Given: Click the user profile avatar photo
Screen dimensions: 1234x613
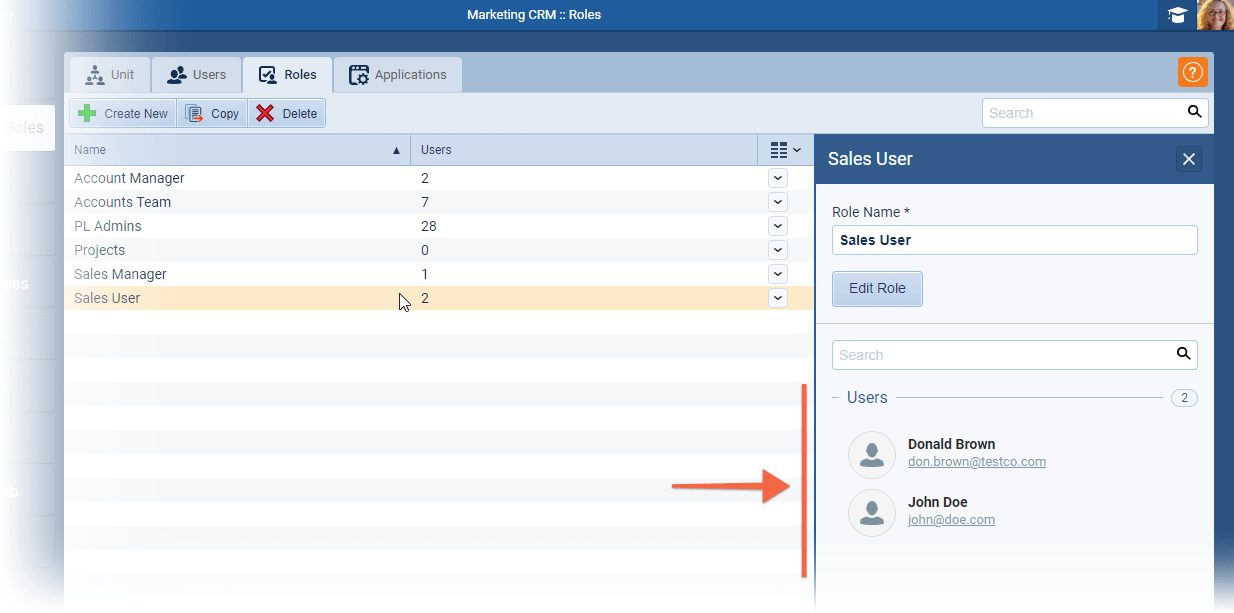Looking at the screenshot, I should [1215, 15].
